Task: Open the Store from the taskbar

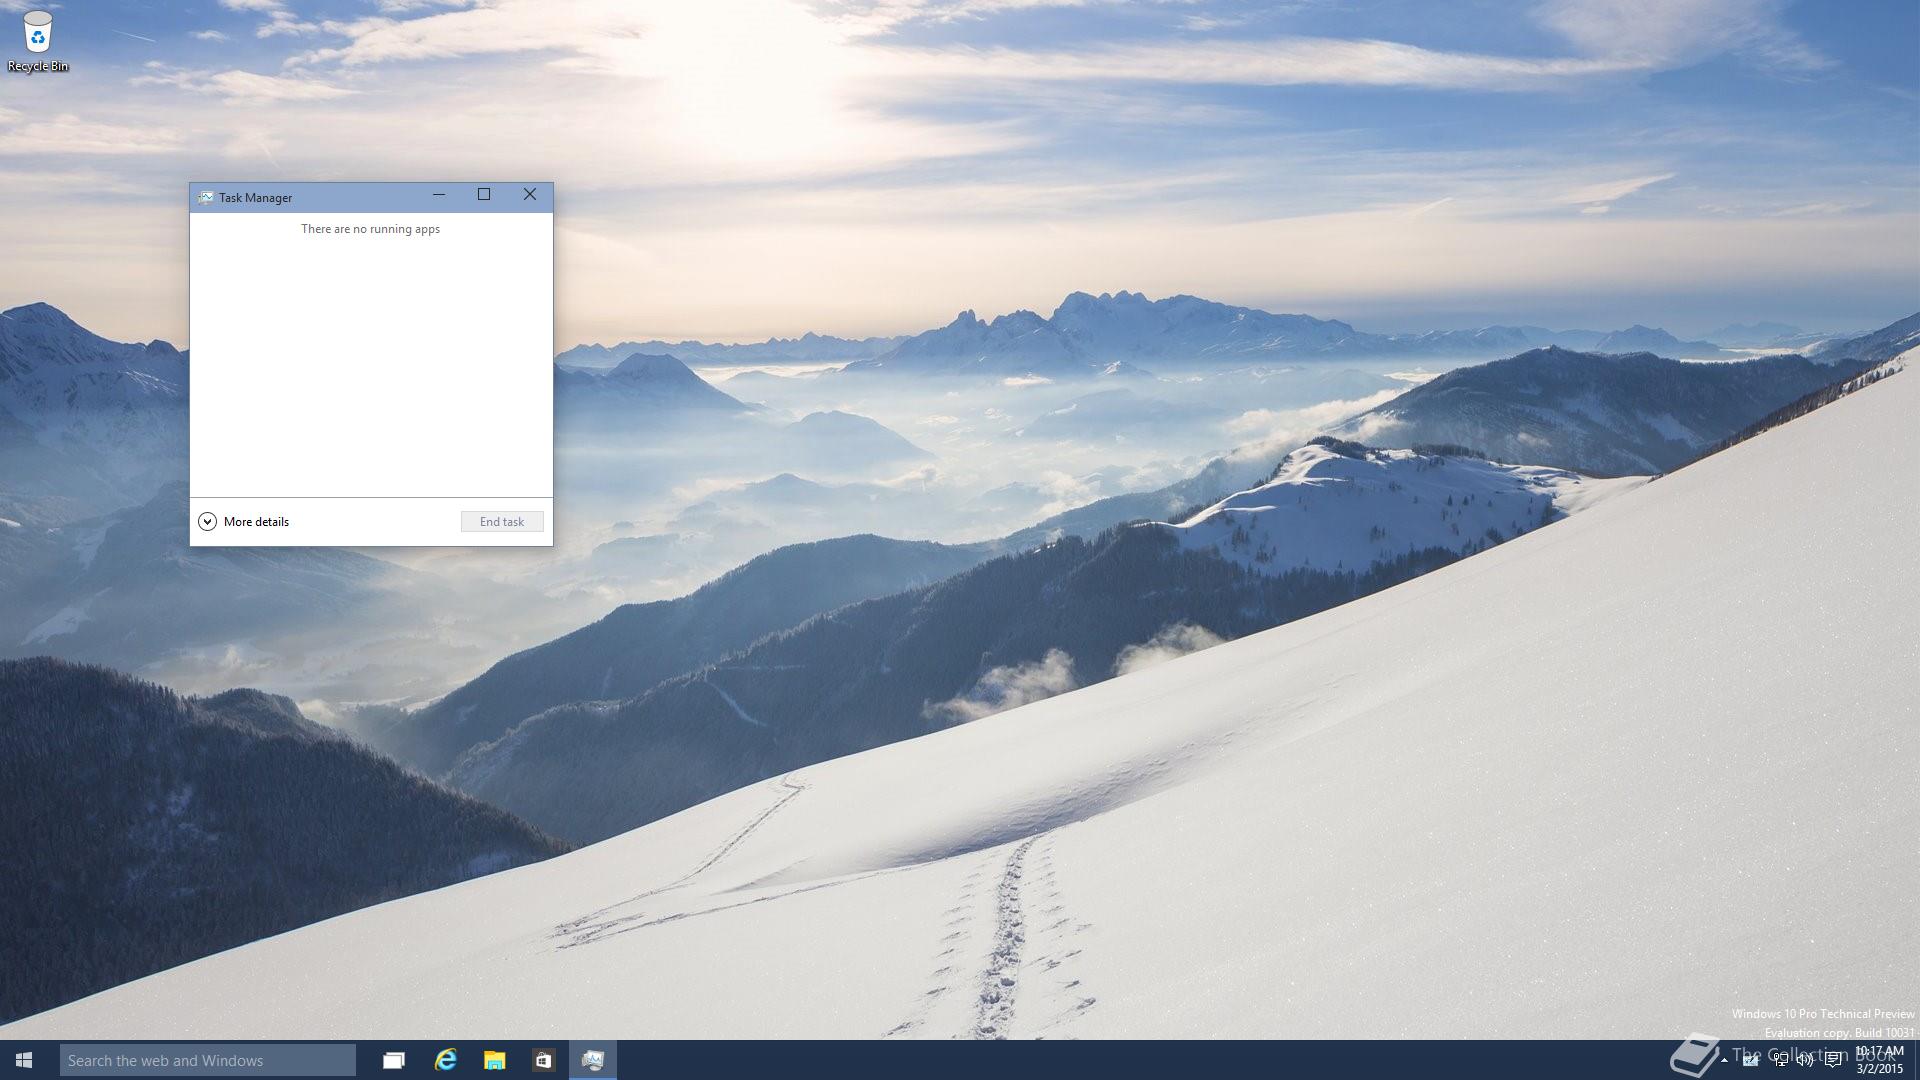Action: point(543,1060)
